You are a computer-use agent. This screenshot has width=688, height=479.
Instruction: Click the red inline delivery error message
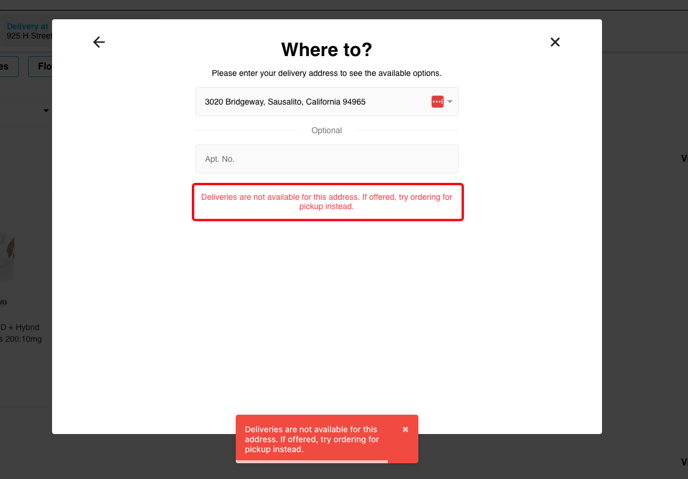327,202
